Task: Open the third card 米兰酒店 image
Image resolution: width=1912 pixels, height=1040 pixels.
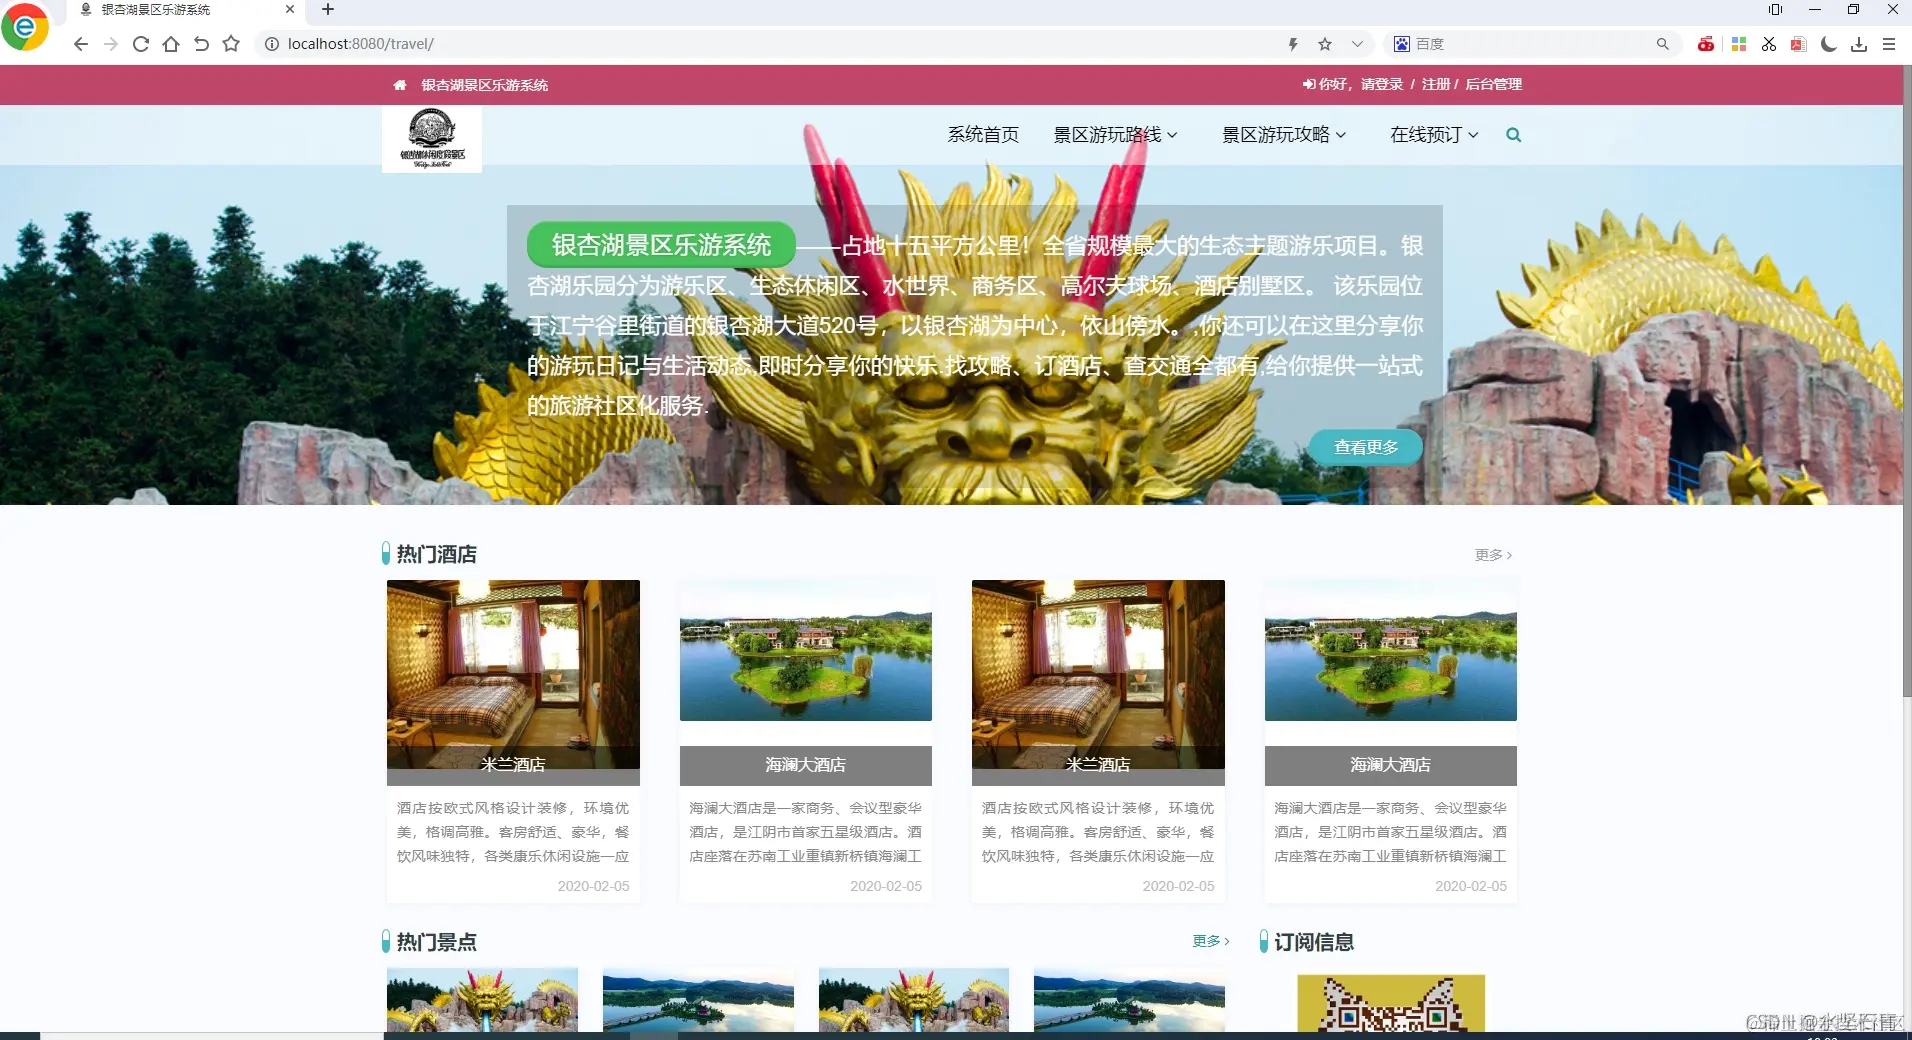Action: tap(1098, 674)
